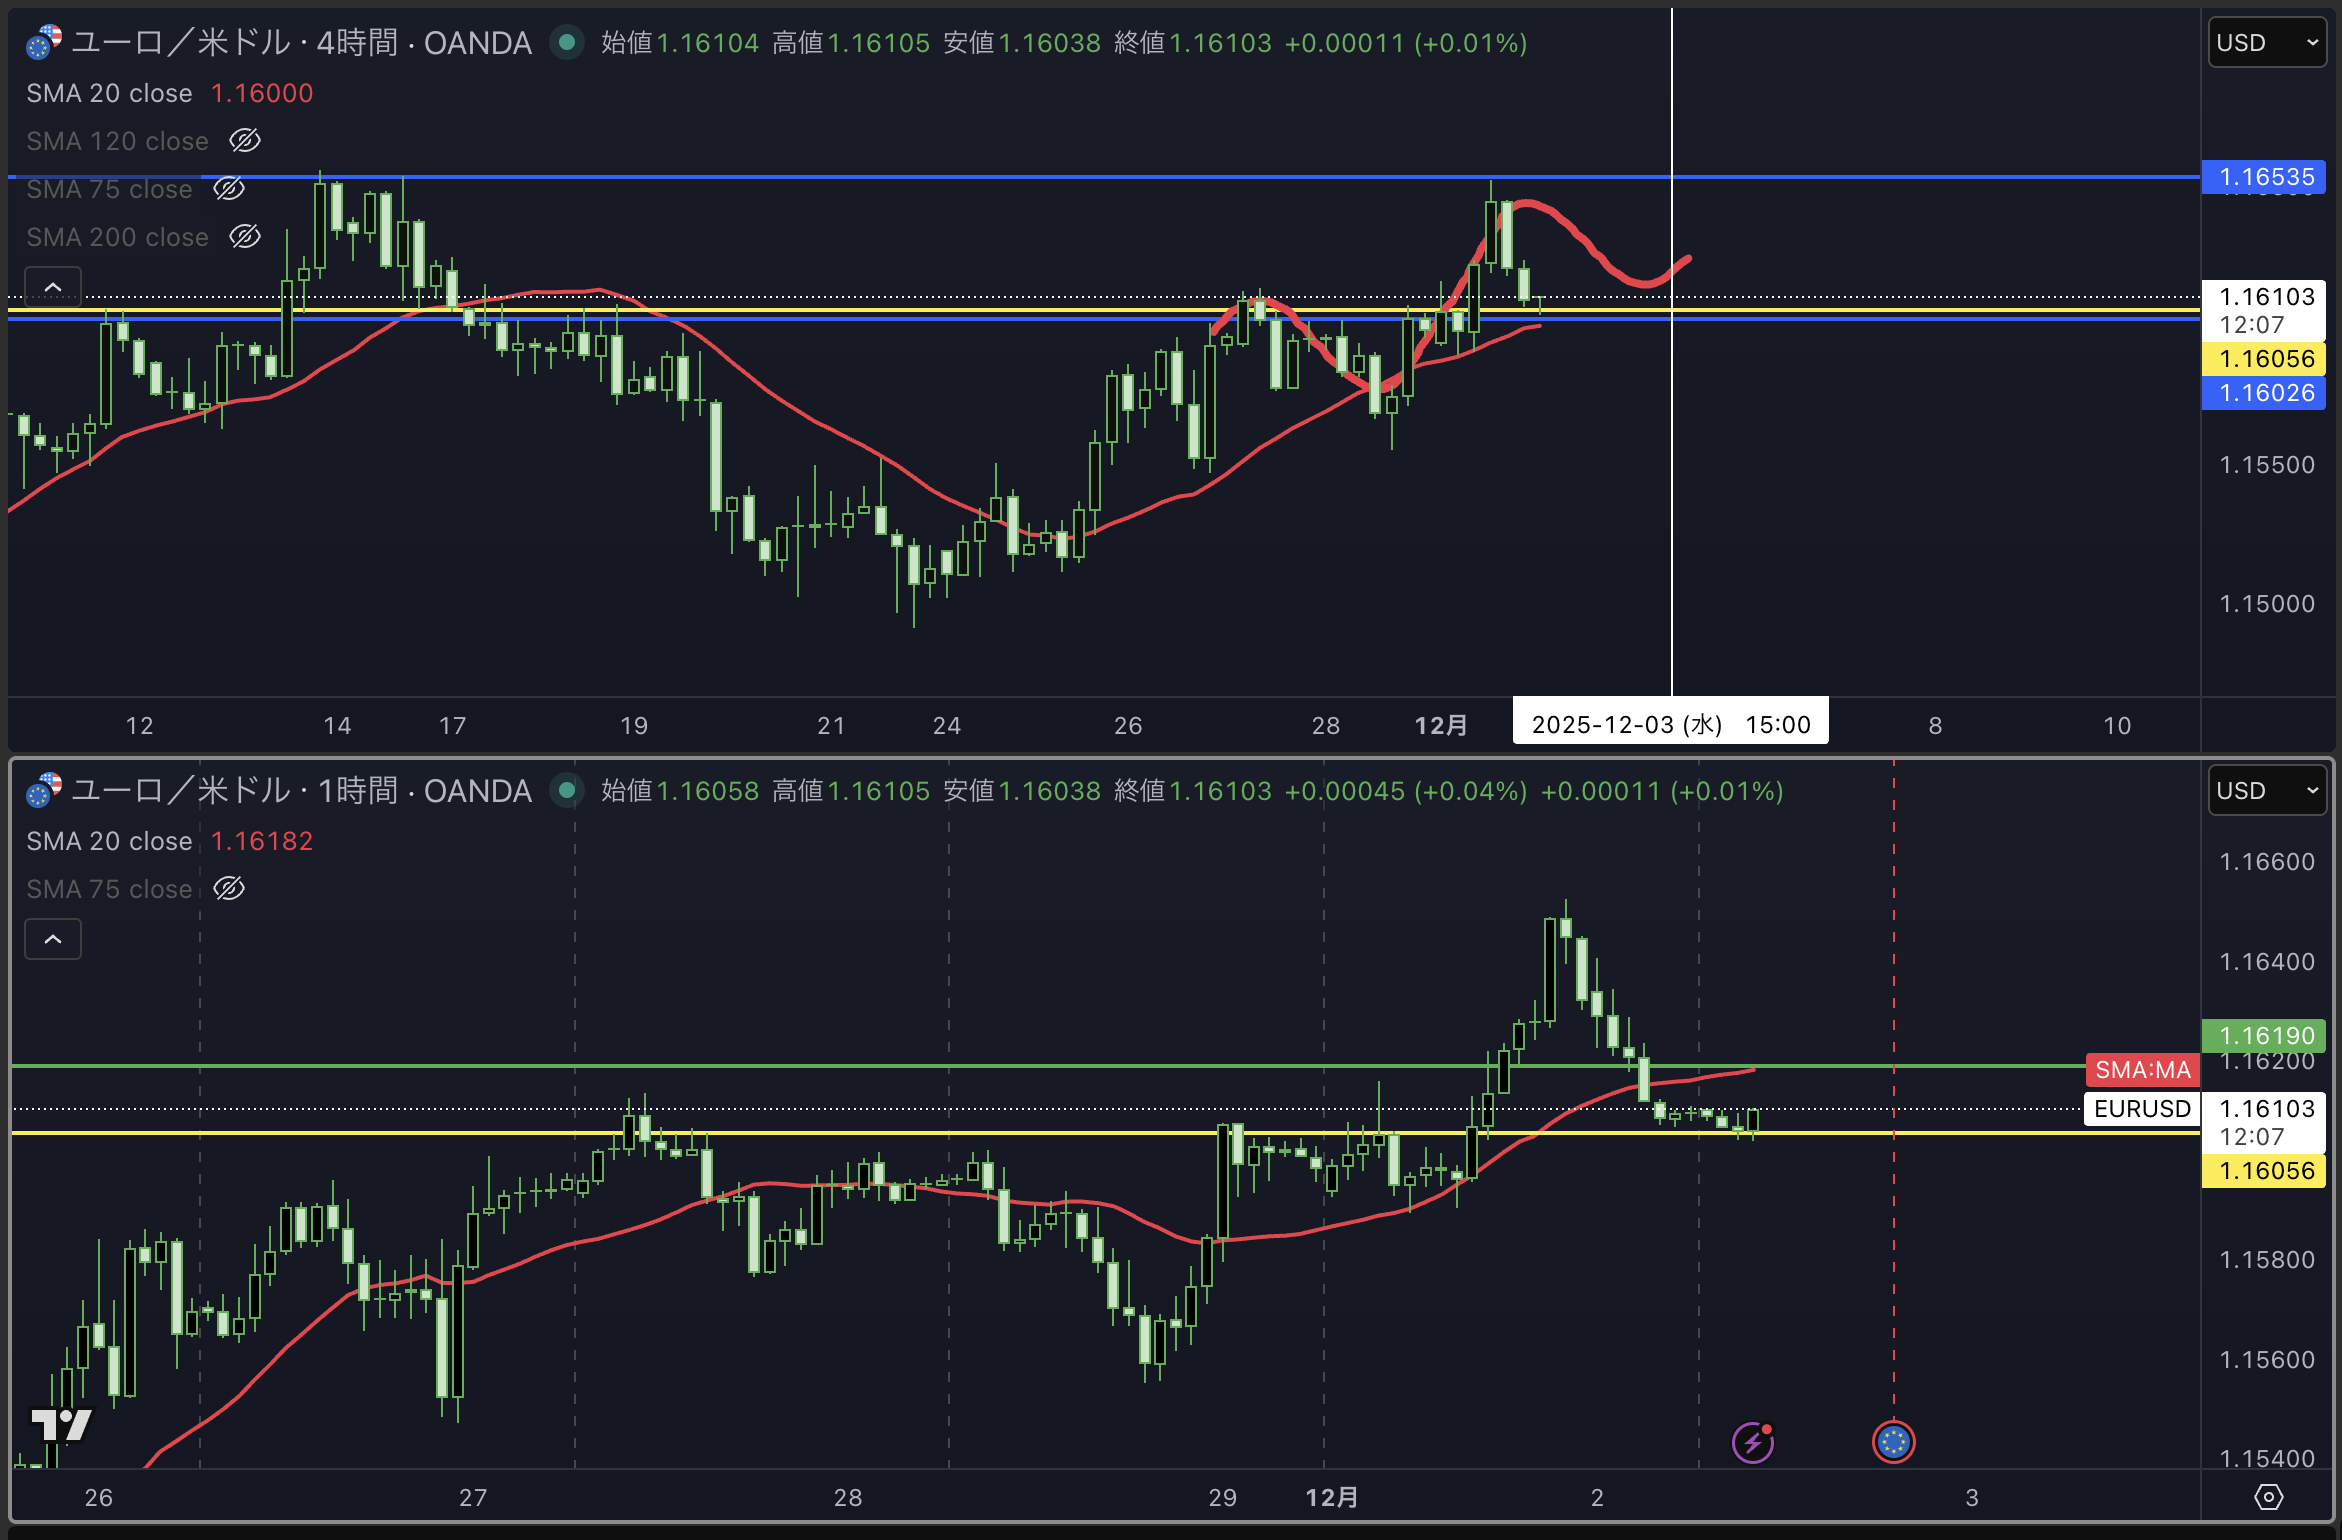
Task: Open the bottom chart USD currency dropdown
Action: point(2266,791)
